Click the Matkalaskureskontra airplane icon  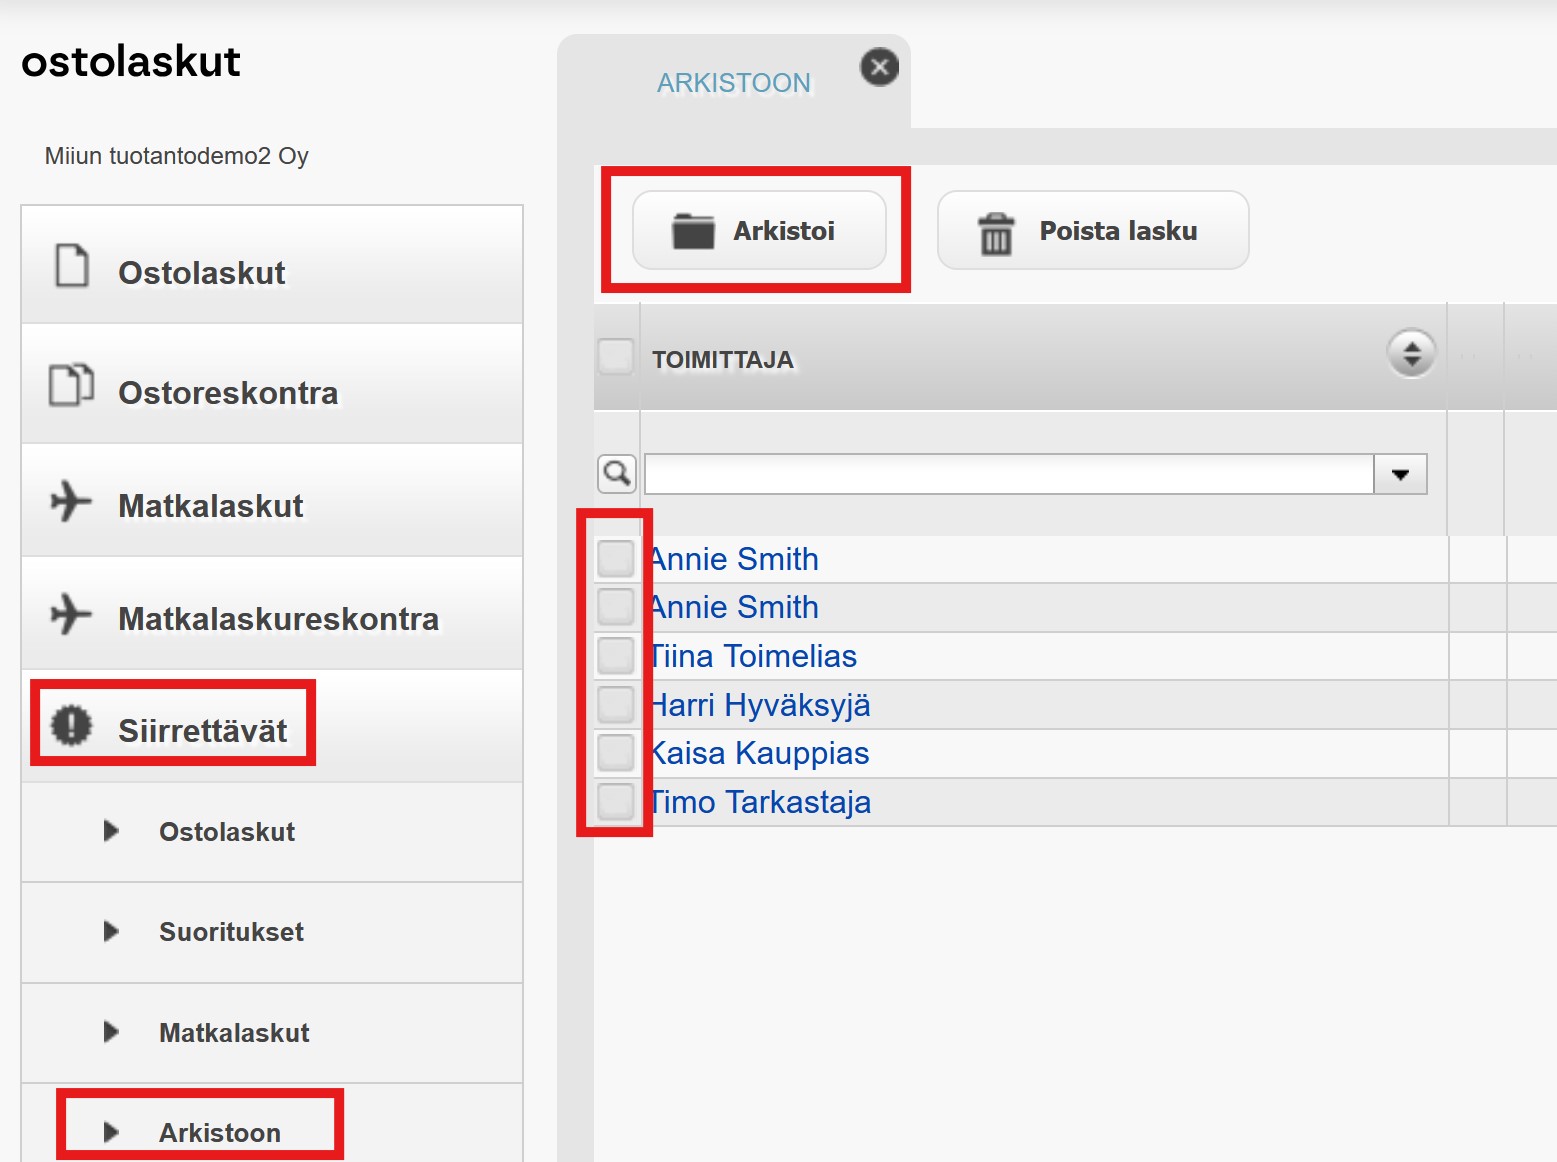click(x=71, y=614)
